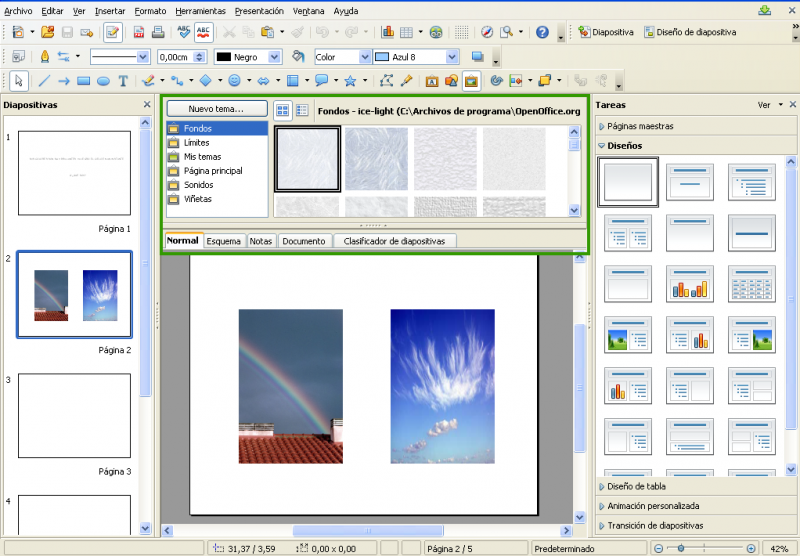Insert a table icon in toolbar
This screenshot has width=800, height=556.
406,32
